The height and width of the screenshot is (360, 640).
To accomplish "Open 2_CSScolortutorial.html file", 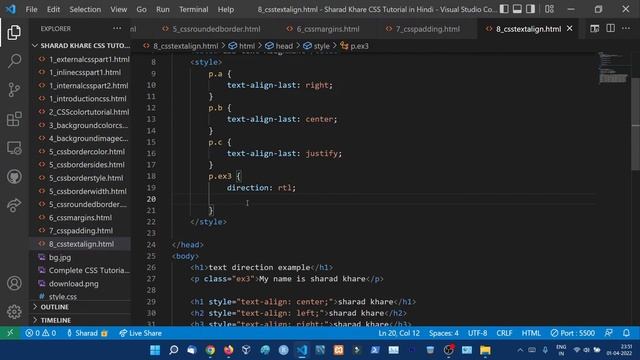I will point(81,112).
